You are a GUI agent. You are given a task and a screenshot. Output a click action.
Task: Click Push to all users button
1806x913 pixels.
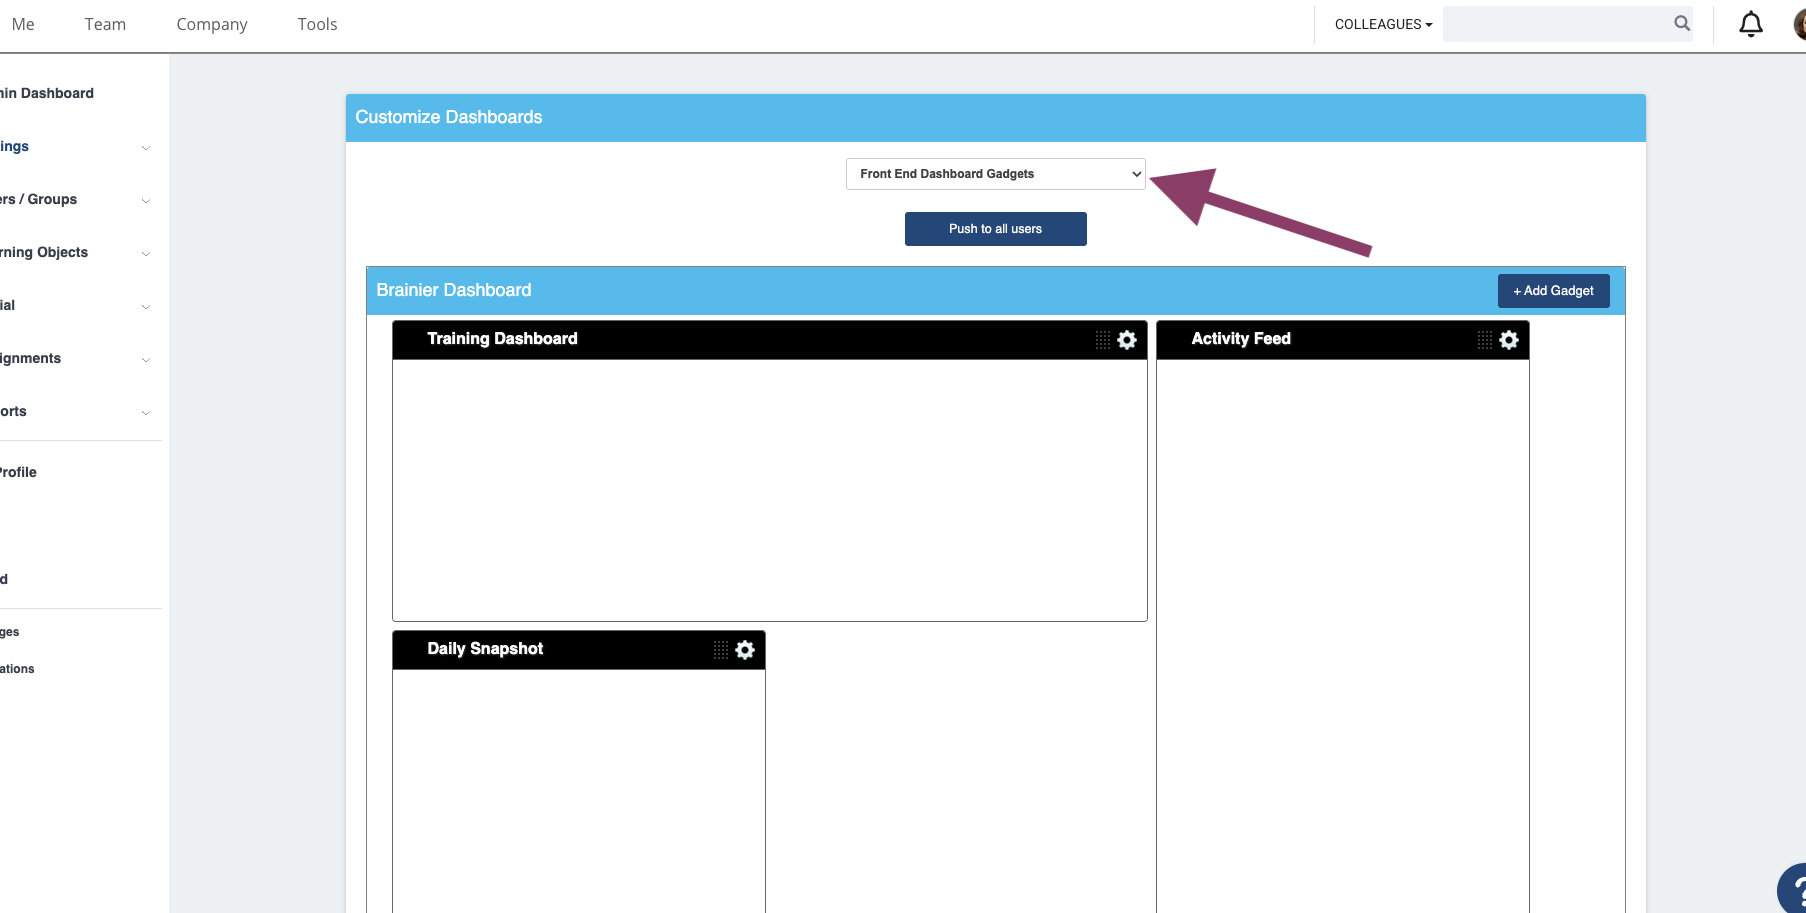click(996, 229)
